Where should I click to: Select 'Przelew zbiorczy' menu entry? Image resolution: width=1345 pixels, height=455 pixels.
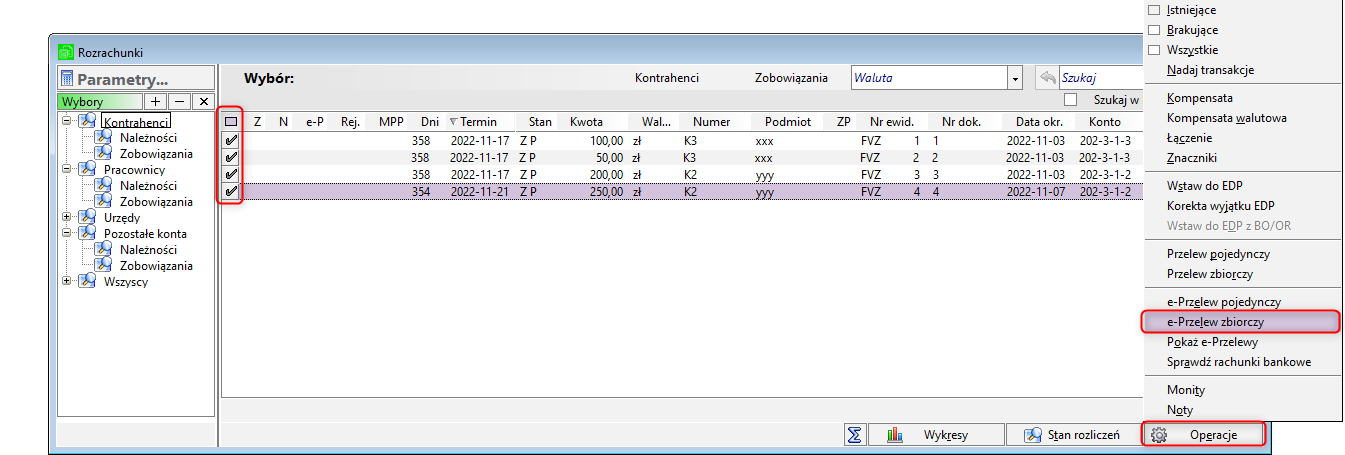[1240, 274]
